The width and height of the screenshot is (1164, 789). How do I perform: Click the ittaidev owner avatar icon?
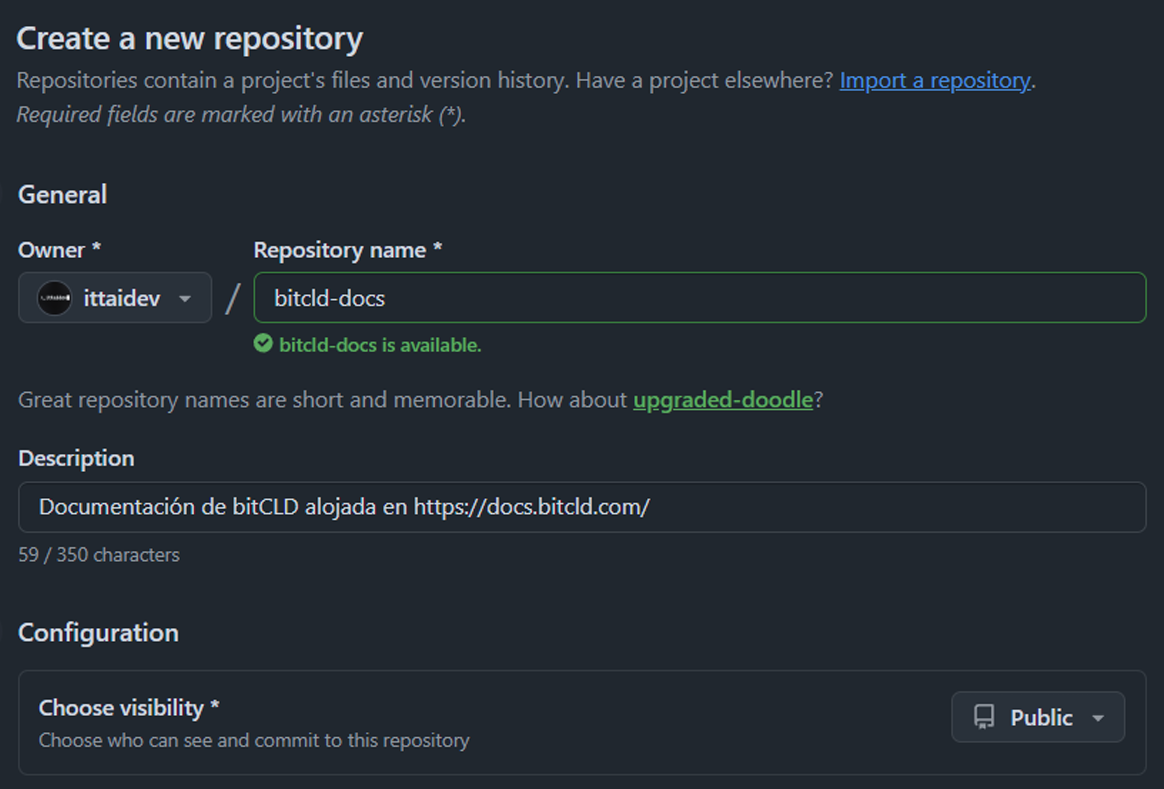[x=54, y=297]
